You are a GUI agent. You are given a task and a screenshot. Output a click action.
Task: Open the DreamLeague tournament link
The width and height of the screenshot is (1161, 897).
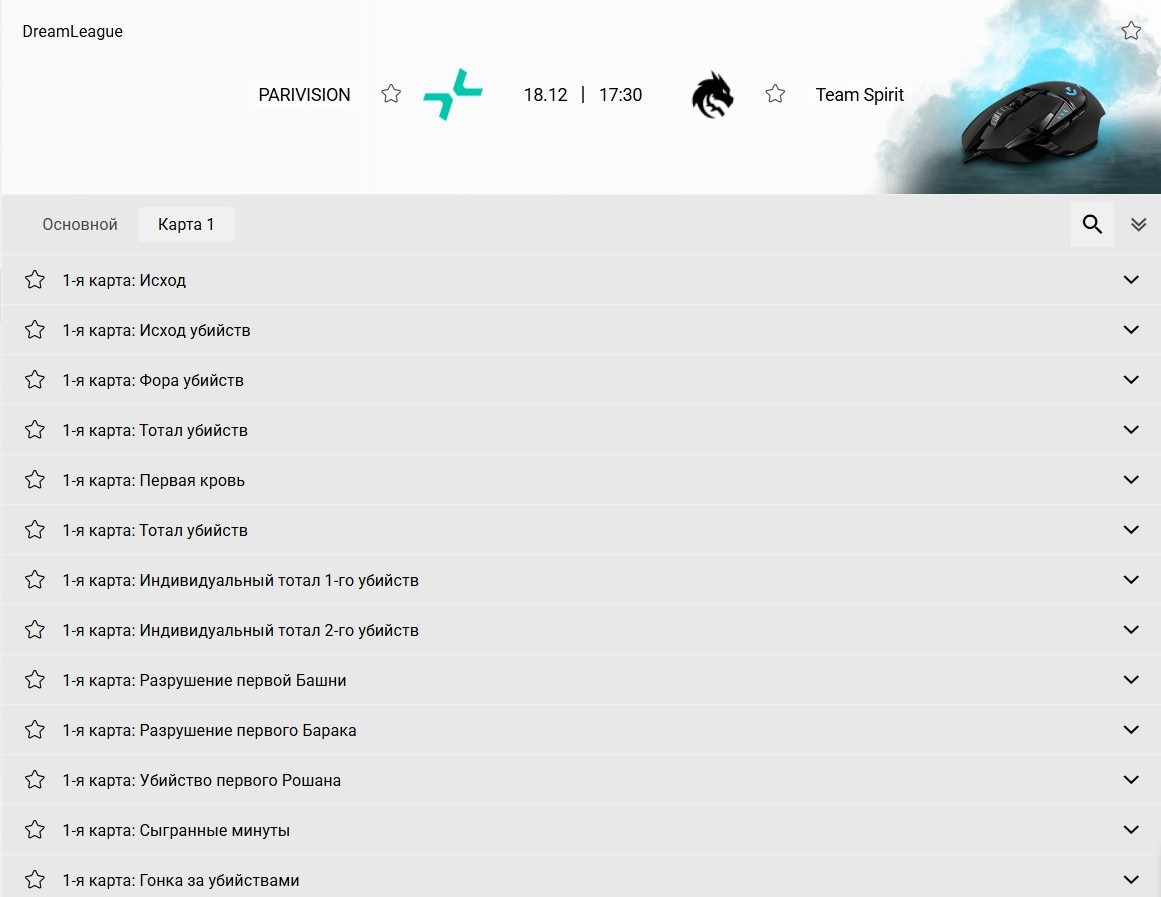coord(73,32)
